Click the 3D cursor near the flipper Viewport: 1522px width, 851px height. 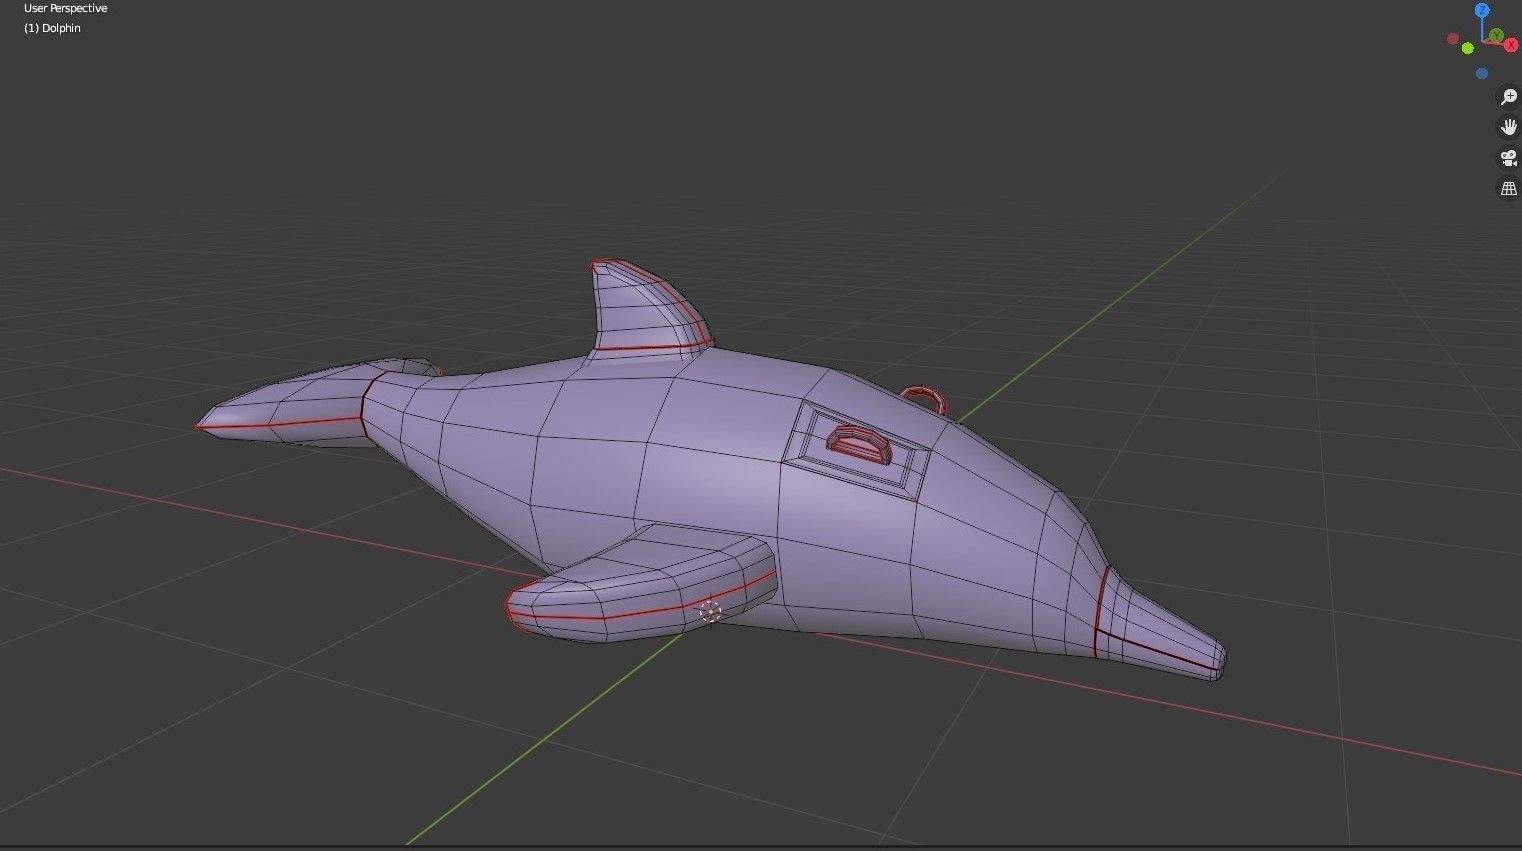[x=710, y=611]
